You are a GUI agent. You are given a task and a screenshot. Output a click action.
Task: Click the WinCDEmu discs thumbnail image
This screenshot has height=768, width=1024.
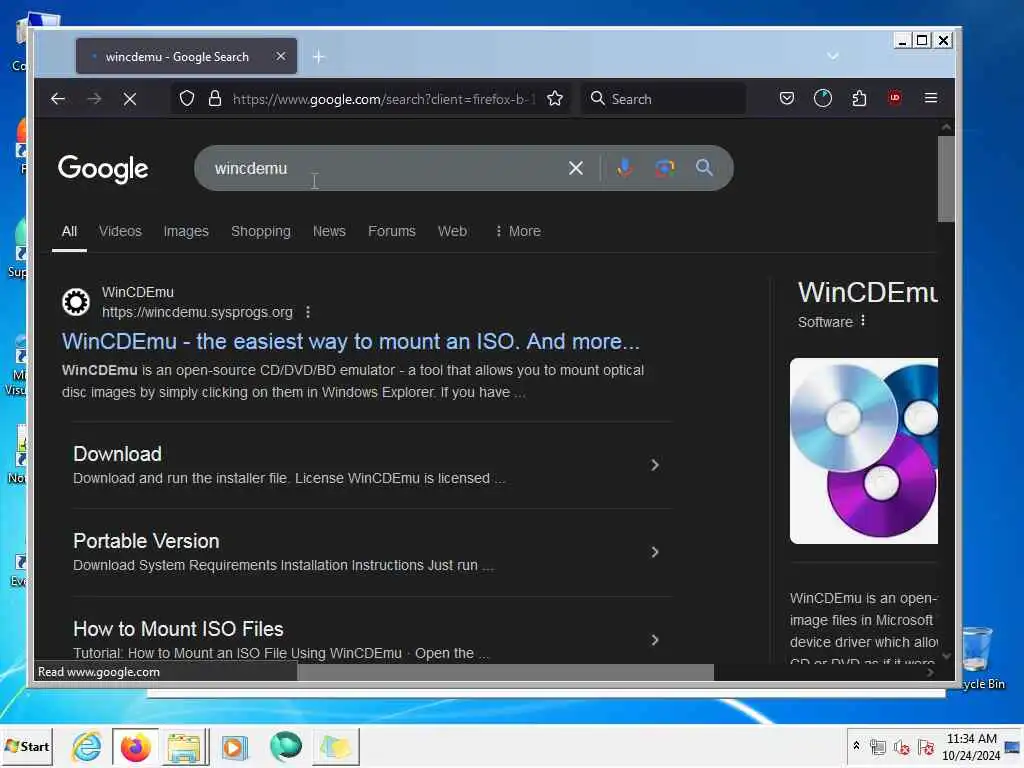point(864,451)
